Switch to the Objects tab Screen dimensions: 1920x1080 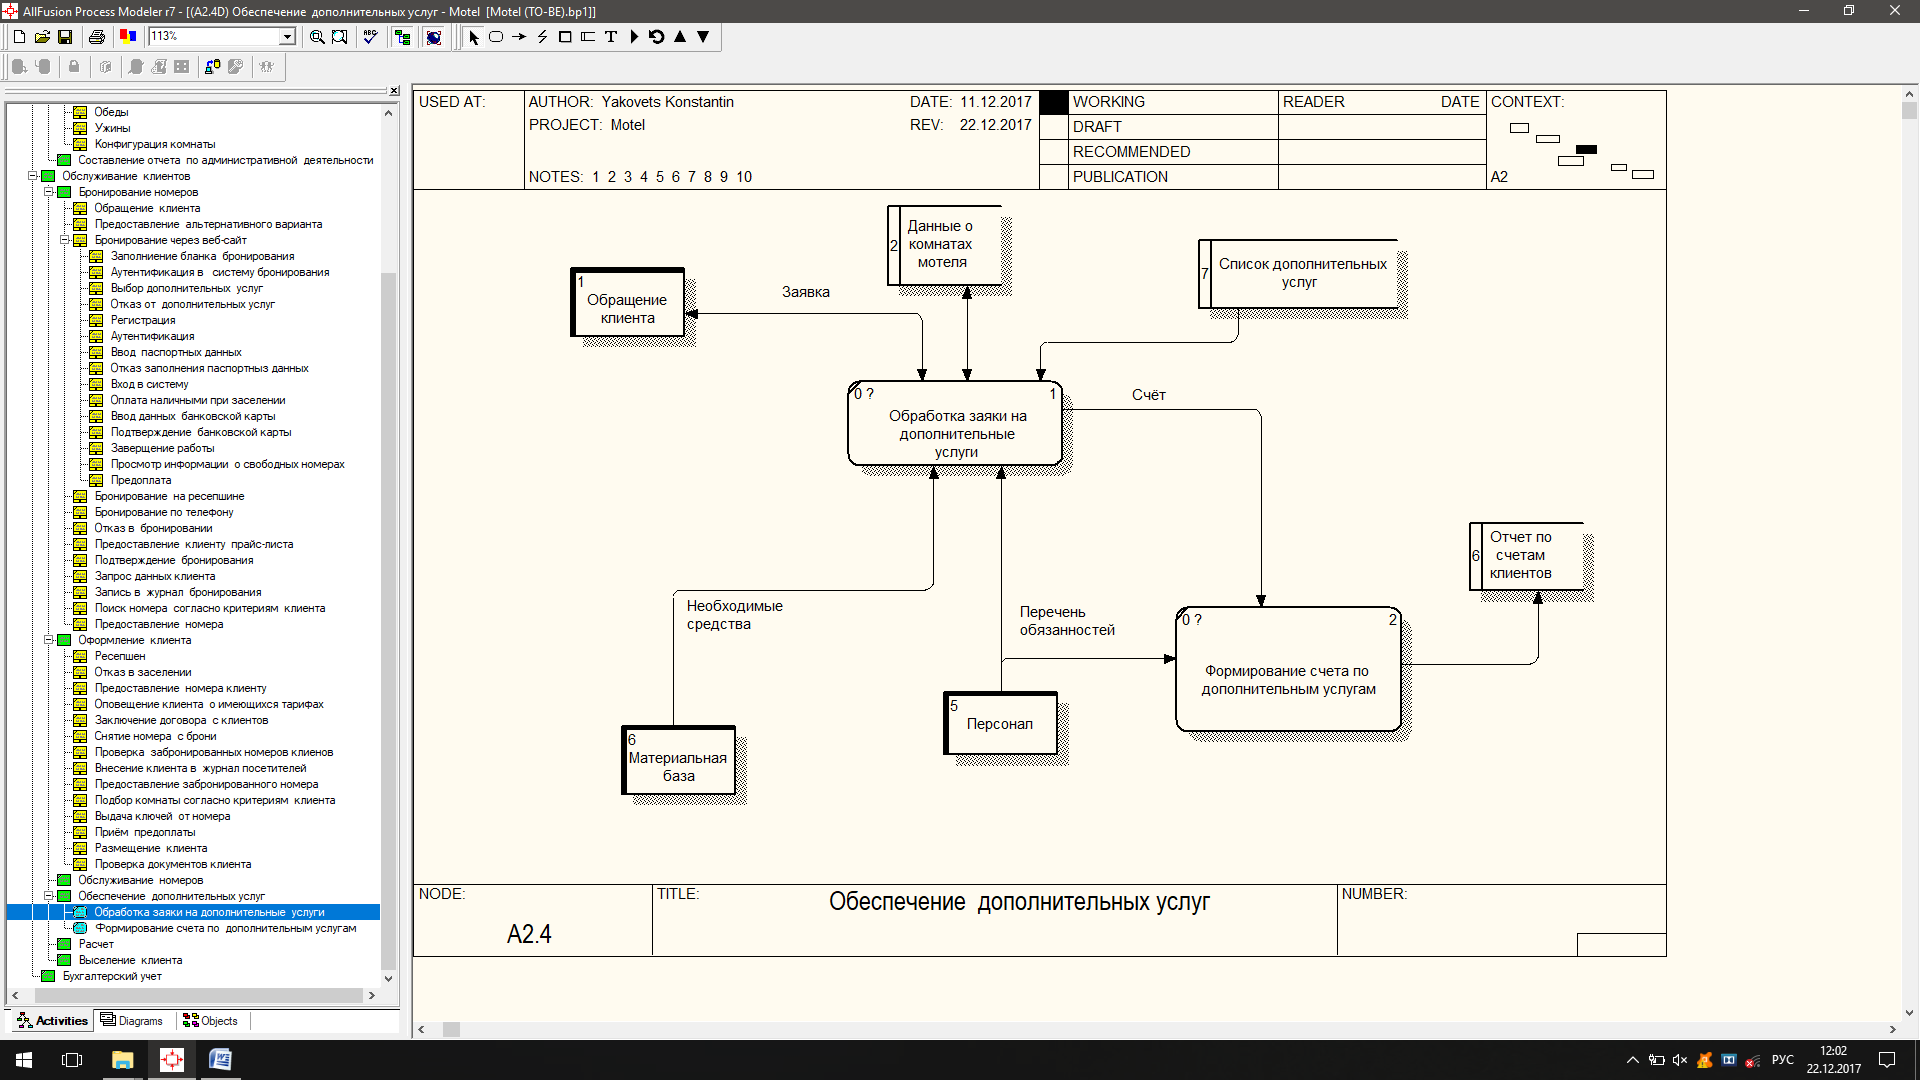tap(211, 1021)
